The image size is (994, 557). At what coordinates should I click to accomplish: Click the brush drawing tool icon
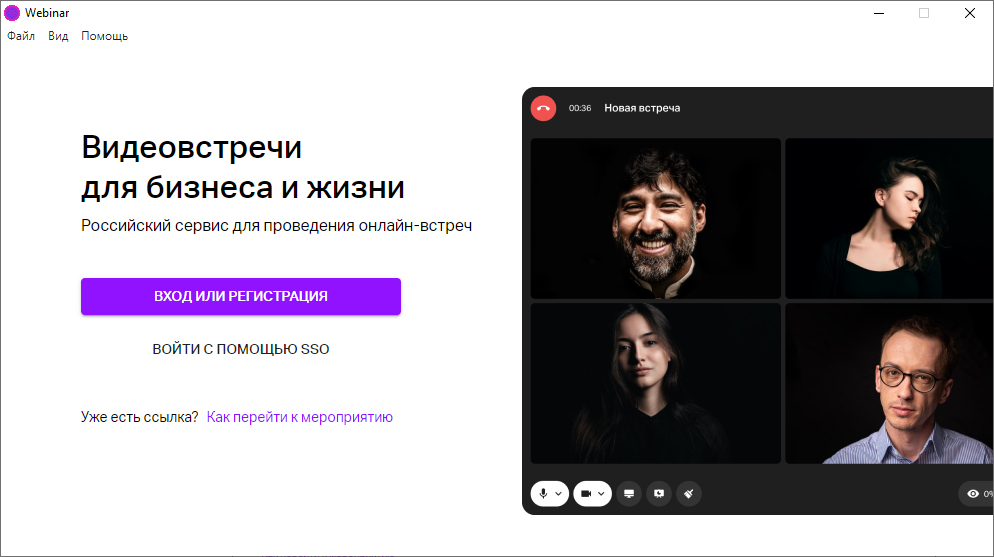689,494
